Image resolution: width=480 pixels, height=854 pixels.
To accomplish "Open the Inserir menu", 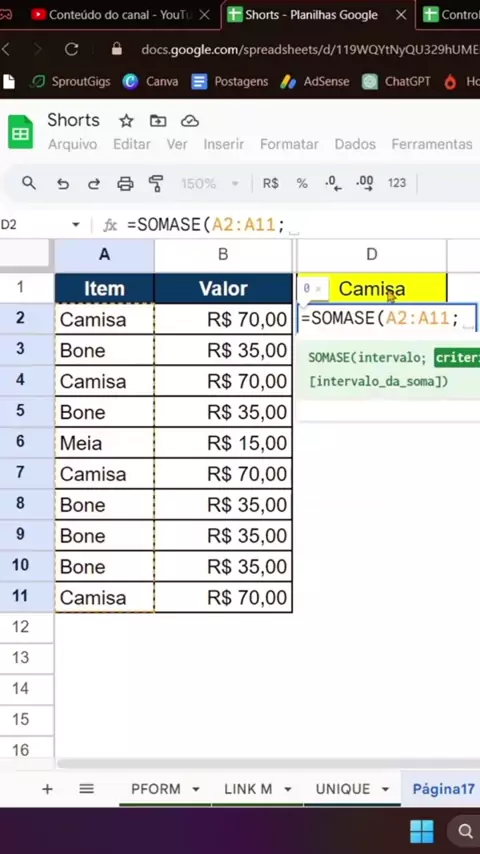I will pos(223,144).
